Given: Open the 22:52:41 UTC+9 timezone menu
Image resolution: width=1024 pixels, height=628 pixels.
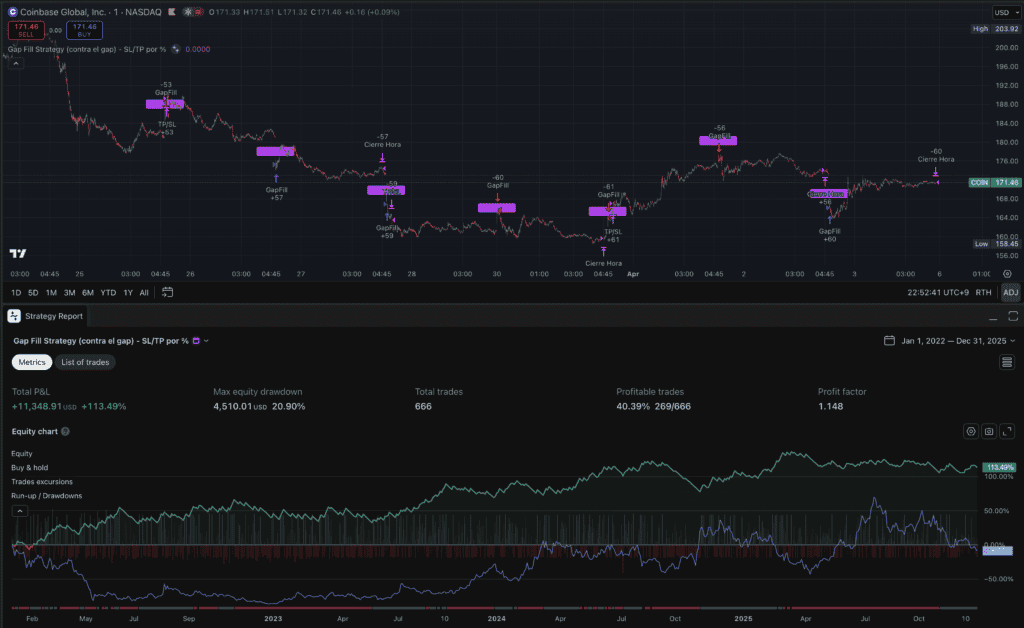Looking at the screenshot, I should [x=938, y=292].
